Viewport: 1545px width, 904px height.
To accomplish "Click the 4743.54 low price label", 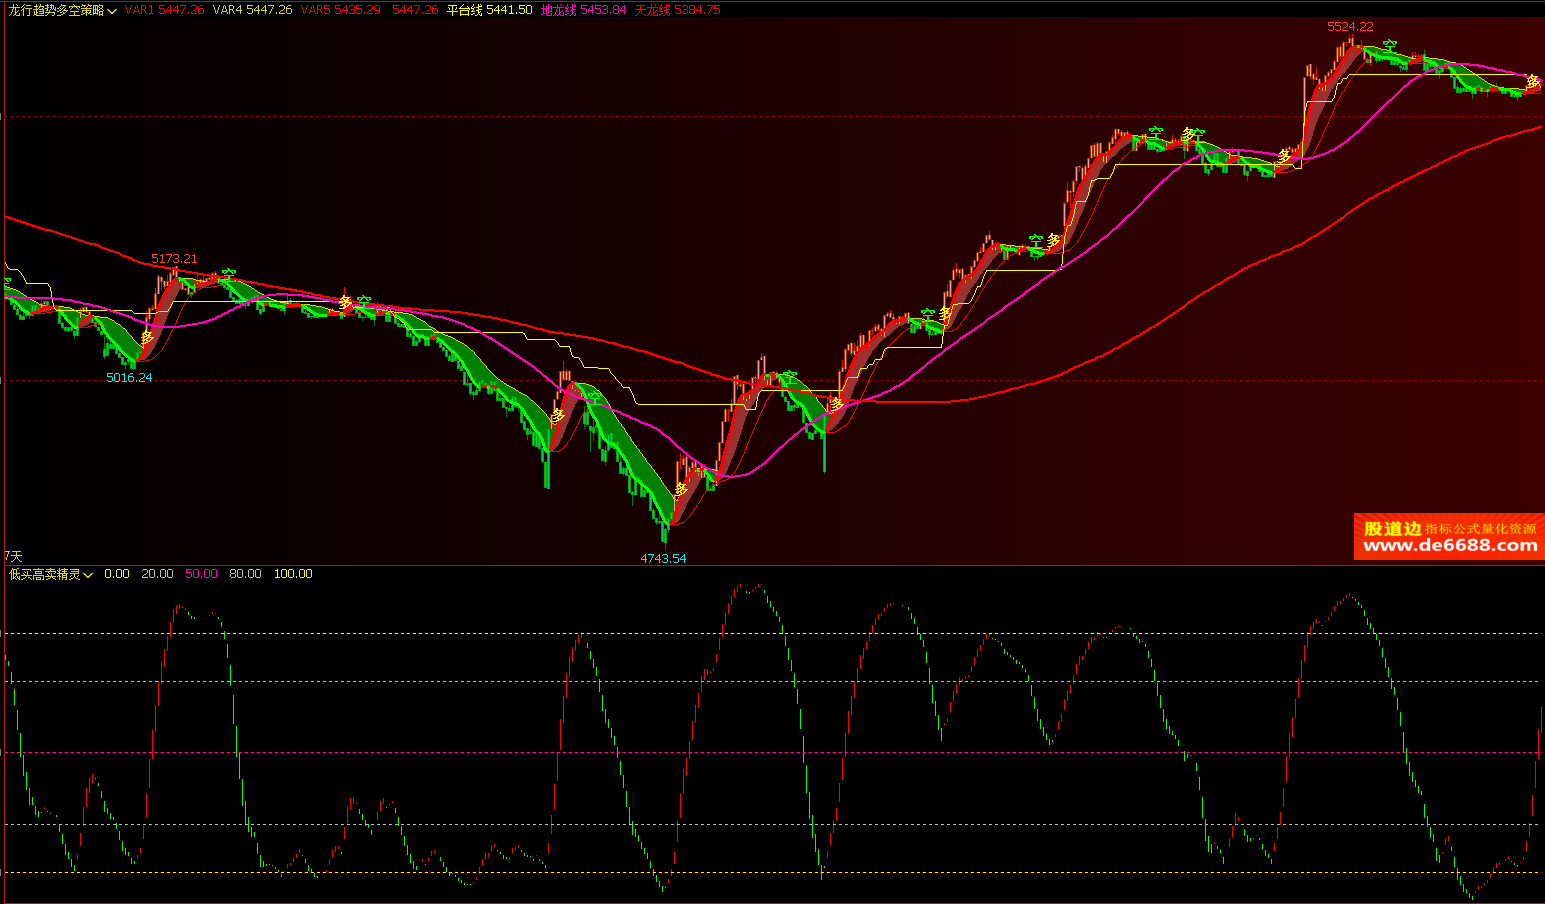I will click(663, 559).
